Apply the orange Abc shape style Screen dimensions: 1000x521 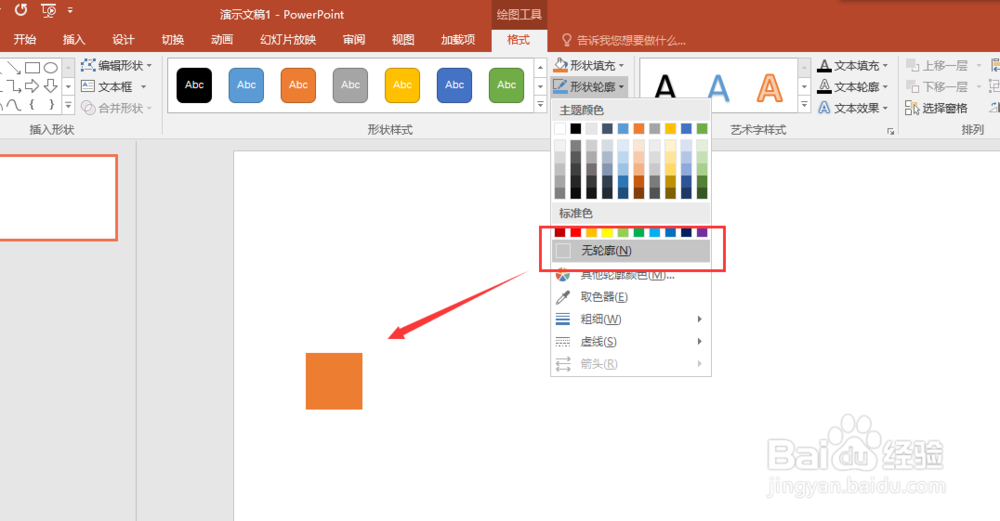coord(298,85)
